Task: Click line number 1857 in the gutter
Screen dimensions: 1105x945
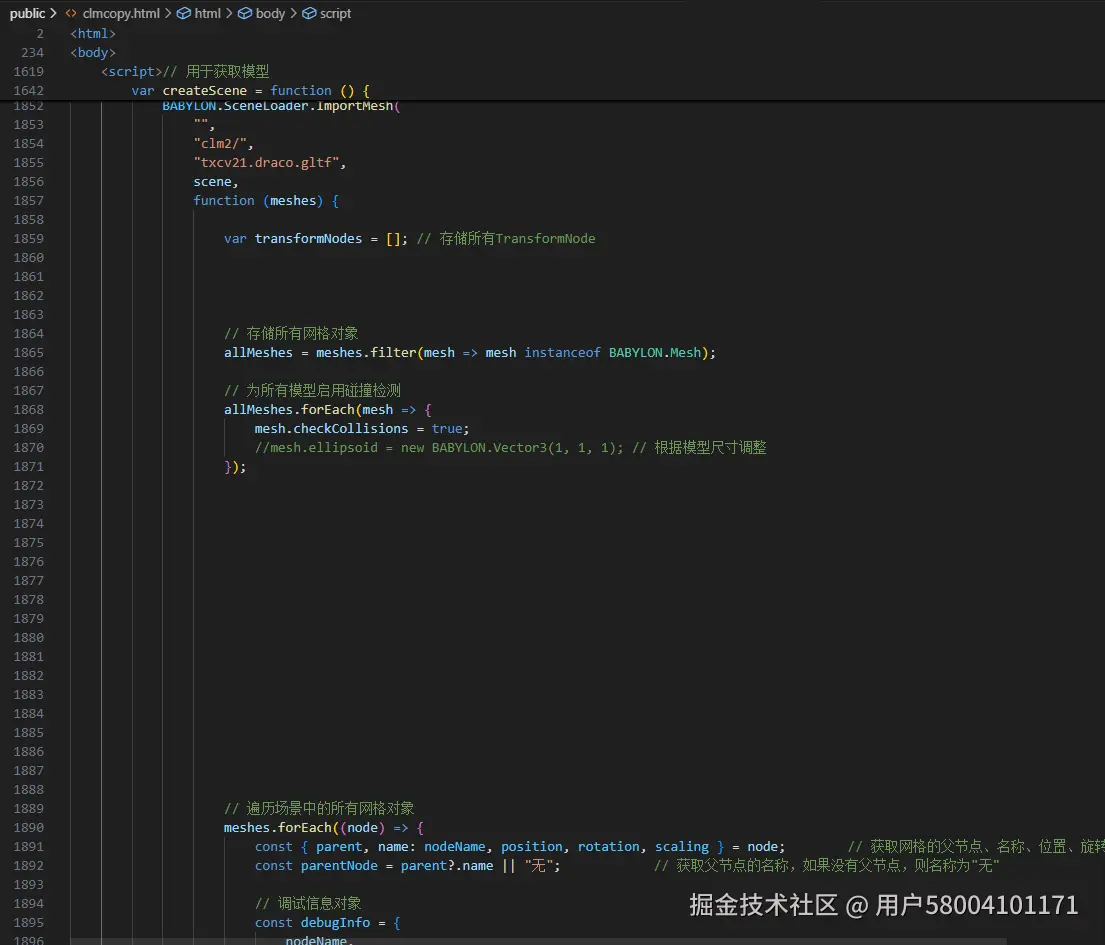Action: click(28, 200)
